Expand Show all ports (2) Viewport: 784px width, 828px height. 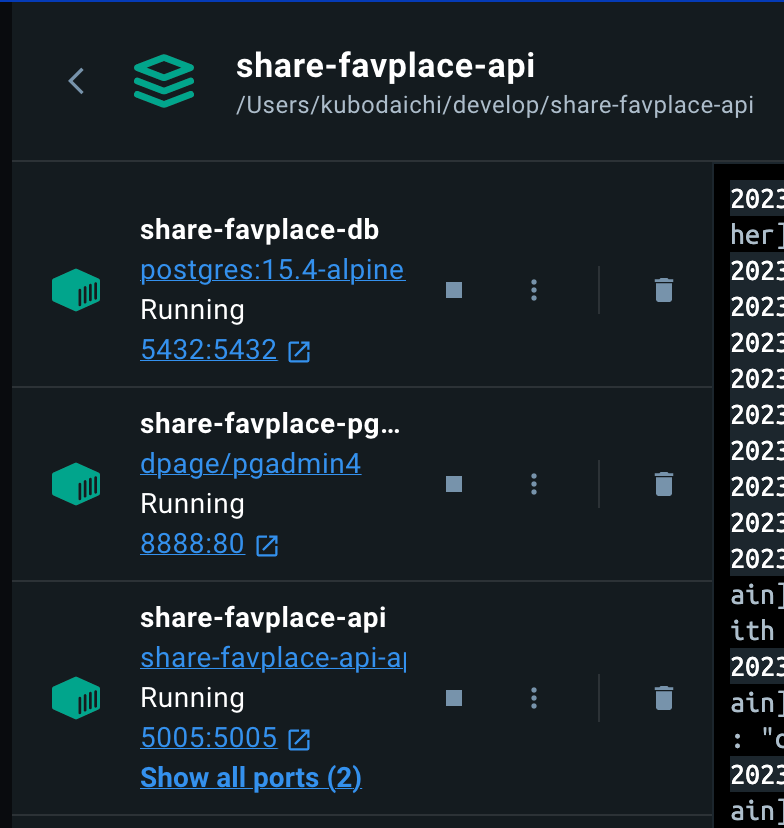[x=251, y=778]
